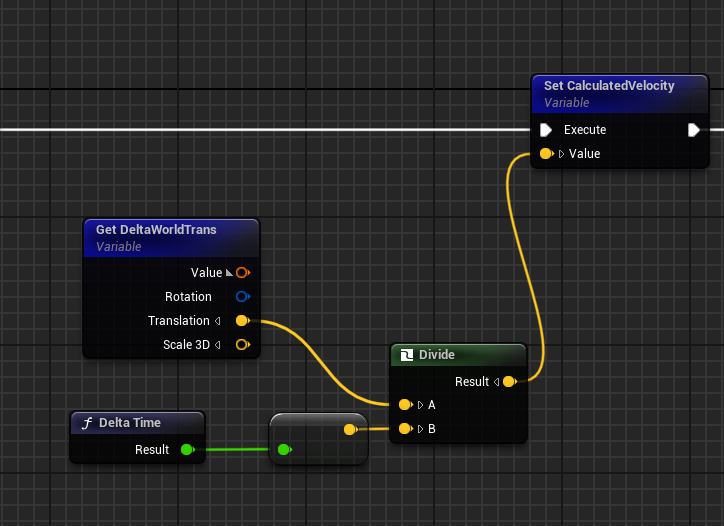Click the Value output pin of Get DeltaWorldTrans
This screenshot has height=526, width=724.
(243, 272)
